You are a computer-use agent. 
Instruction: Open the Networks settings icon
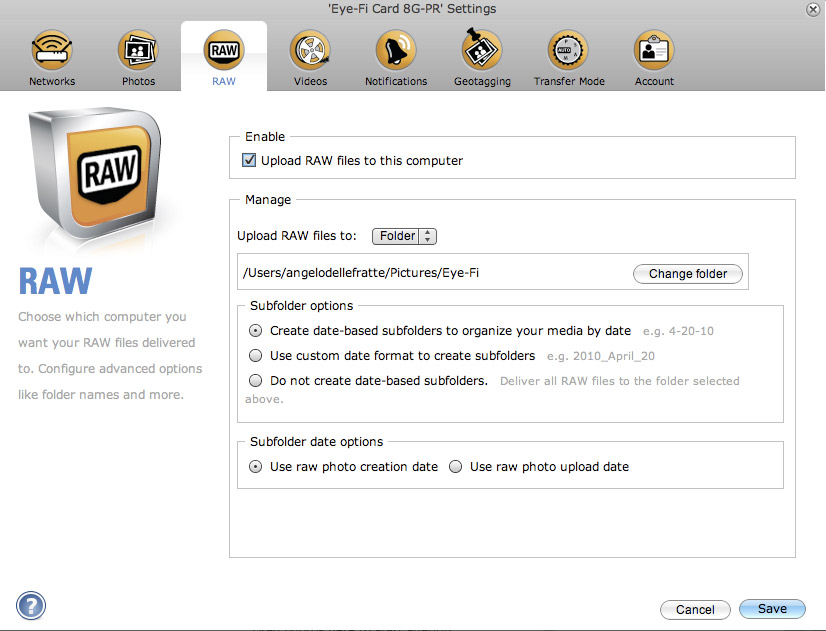(x=52, y=50)
